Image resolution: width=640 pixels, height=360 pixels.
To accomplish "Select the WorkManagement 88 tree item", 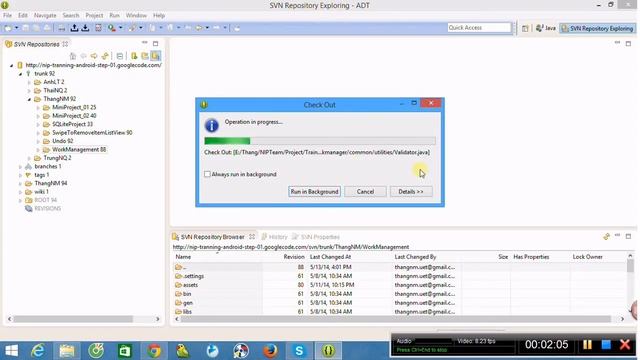I will [79, 150].
